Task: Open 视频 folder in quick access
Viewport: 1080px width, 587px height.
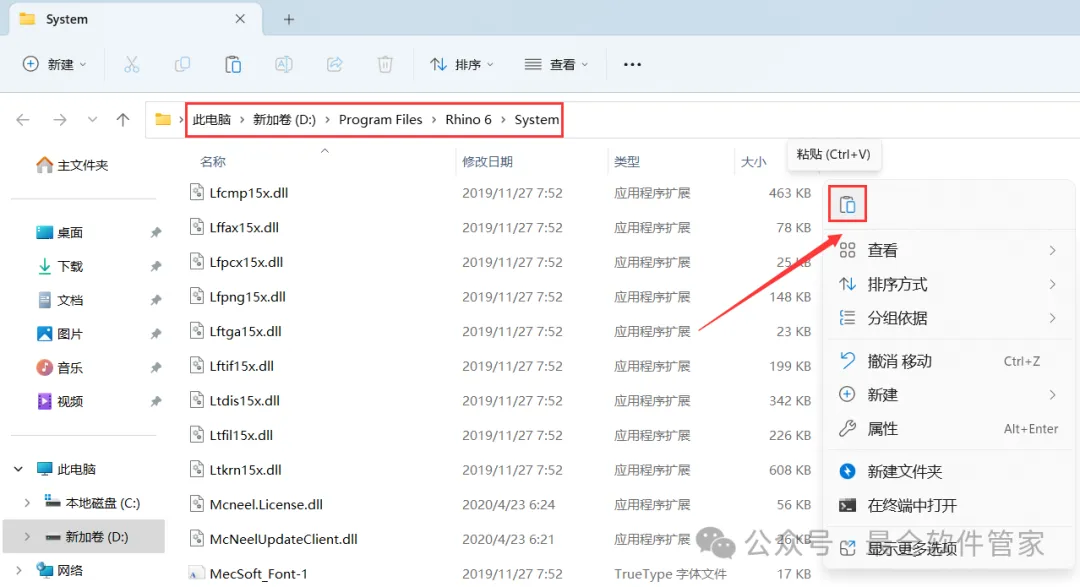Action: tap(60, 402)
